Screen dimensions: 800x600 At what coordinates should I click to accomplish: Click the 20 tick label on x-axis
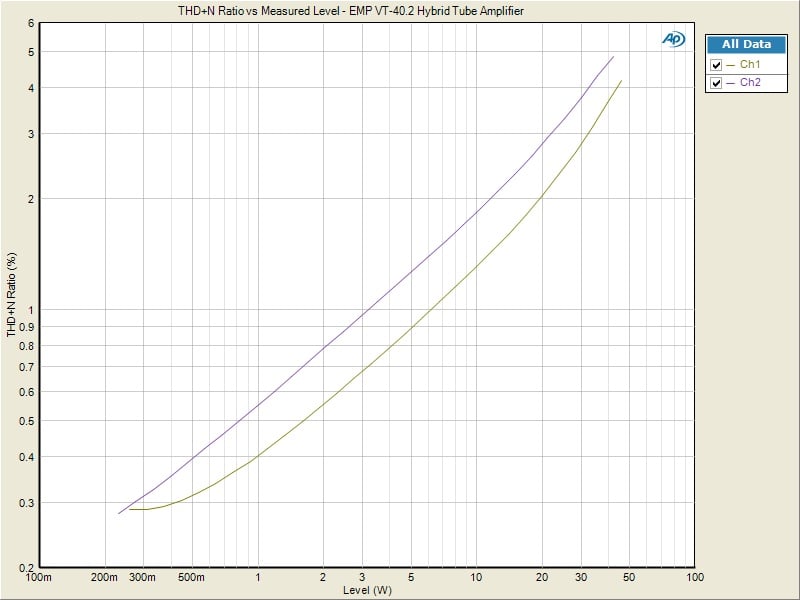click(x=541, y=578)
